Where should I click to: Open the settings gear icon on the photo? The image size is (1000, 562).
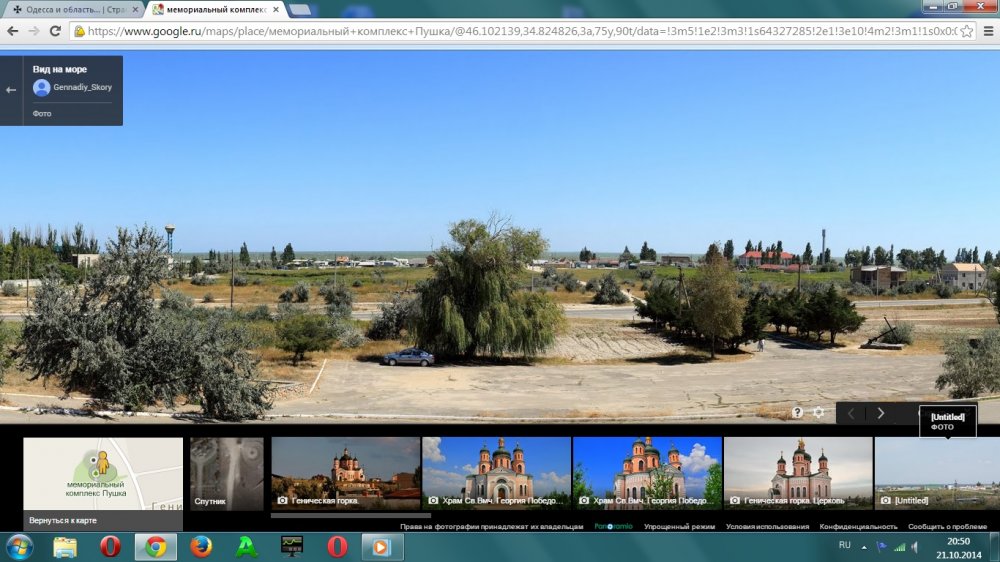pyautogui.click(x=818, y=412)
